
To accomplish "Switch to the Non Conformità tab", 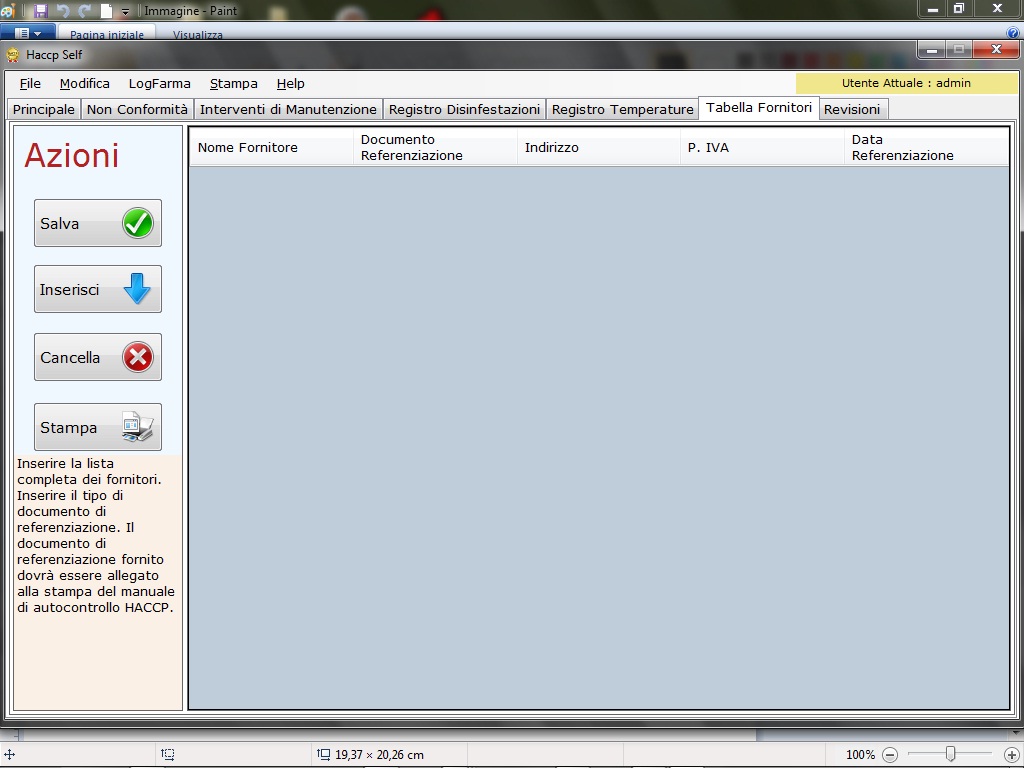I will pyautogui.click(x=137, y=109).
